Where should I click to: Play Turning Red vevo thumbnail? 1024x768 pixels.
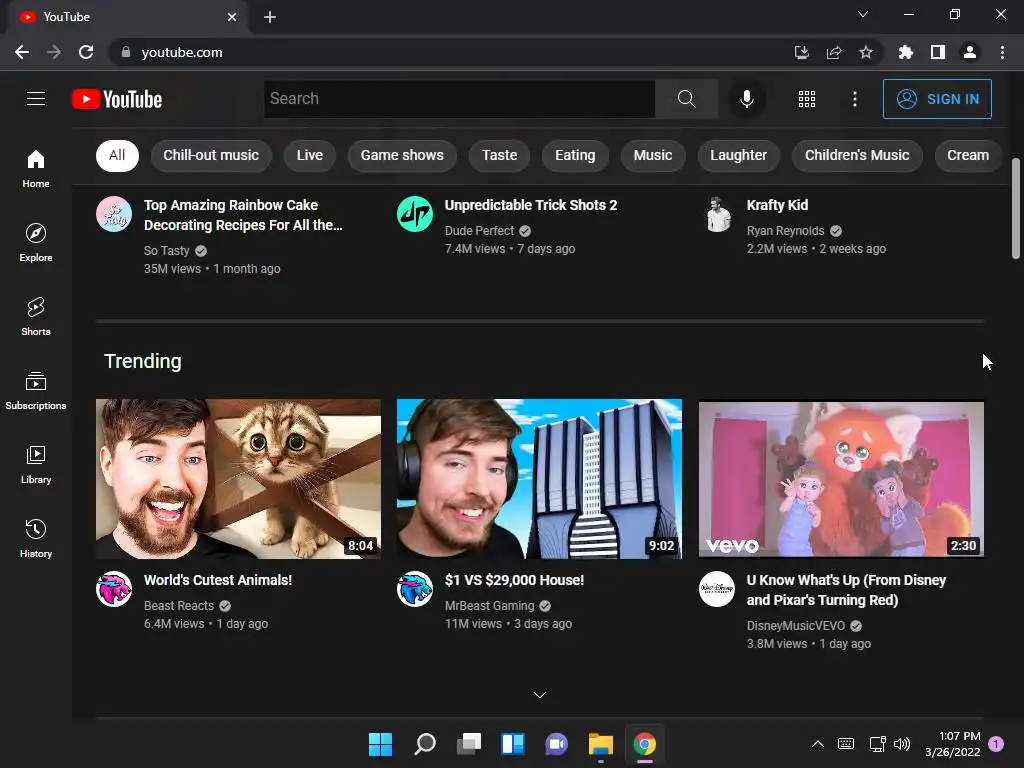pyautogui.click(x=841, y=479)
